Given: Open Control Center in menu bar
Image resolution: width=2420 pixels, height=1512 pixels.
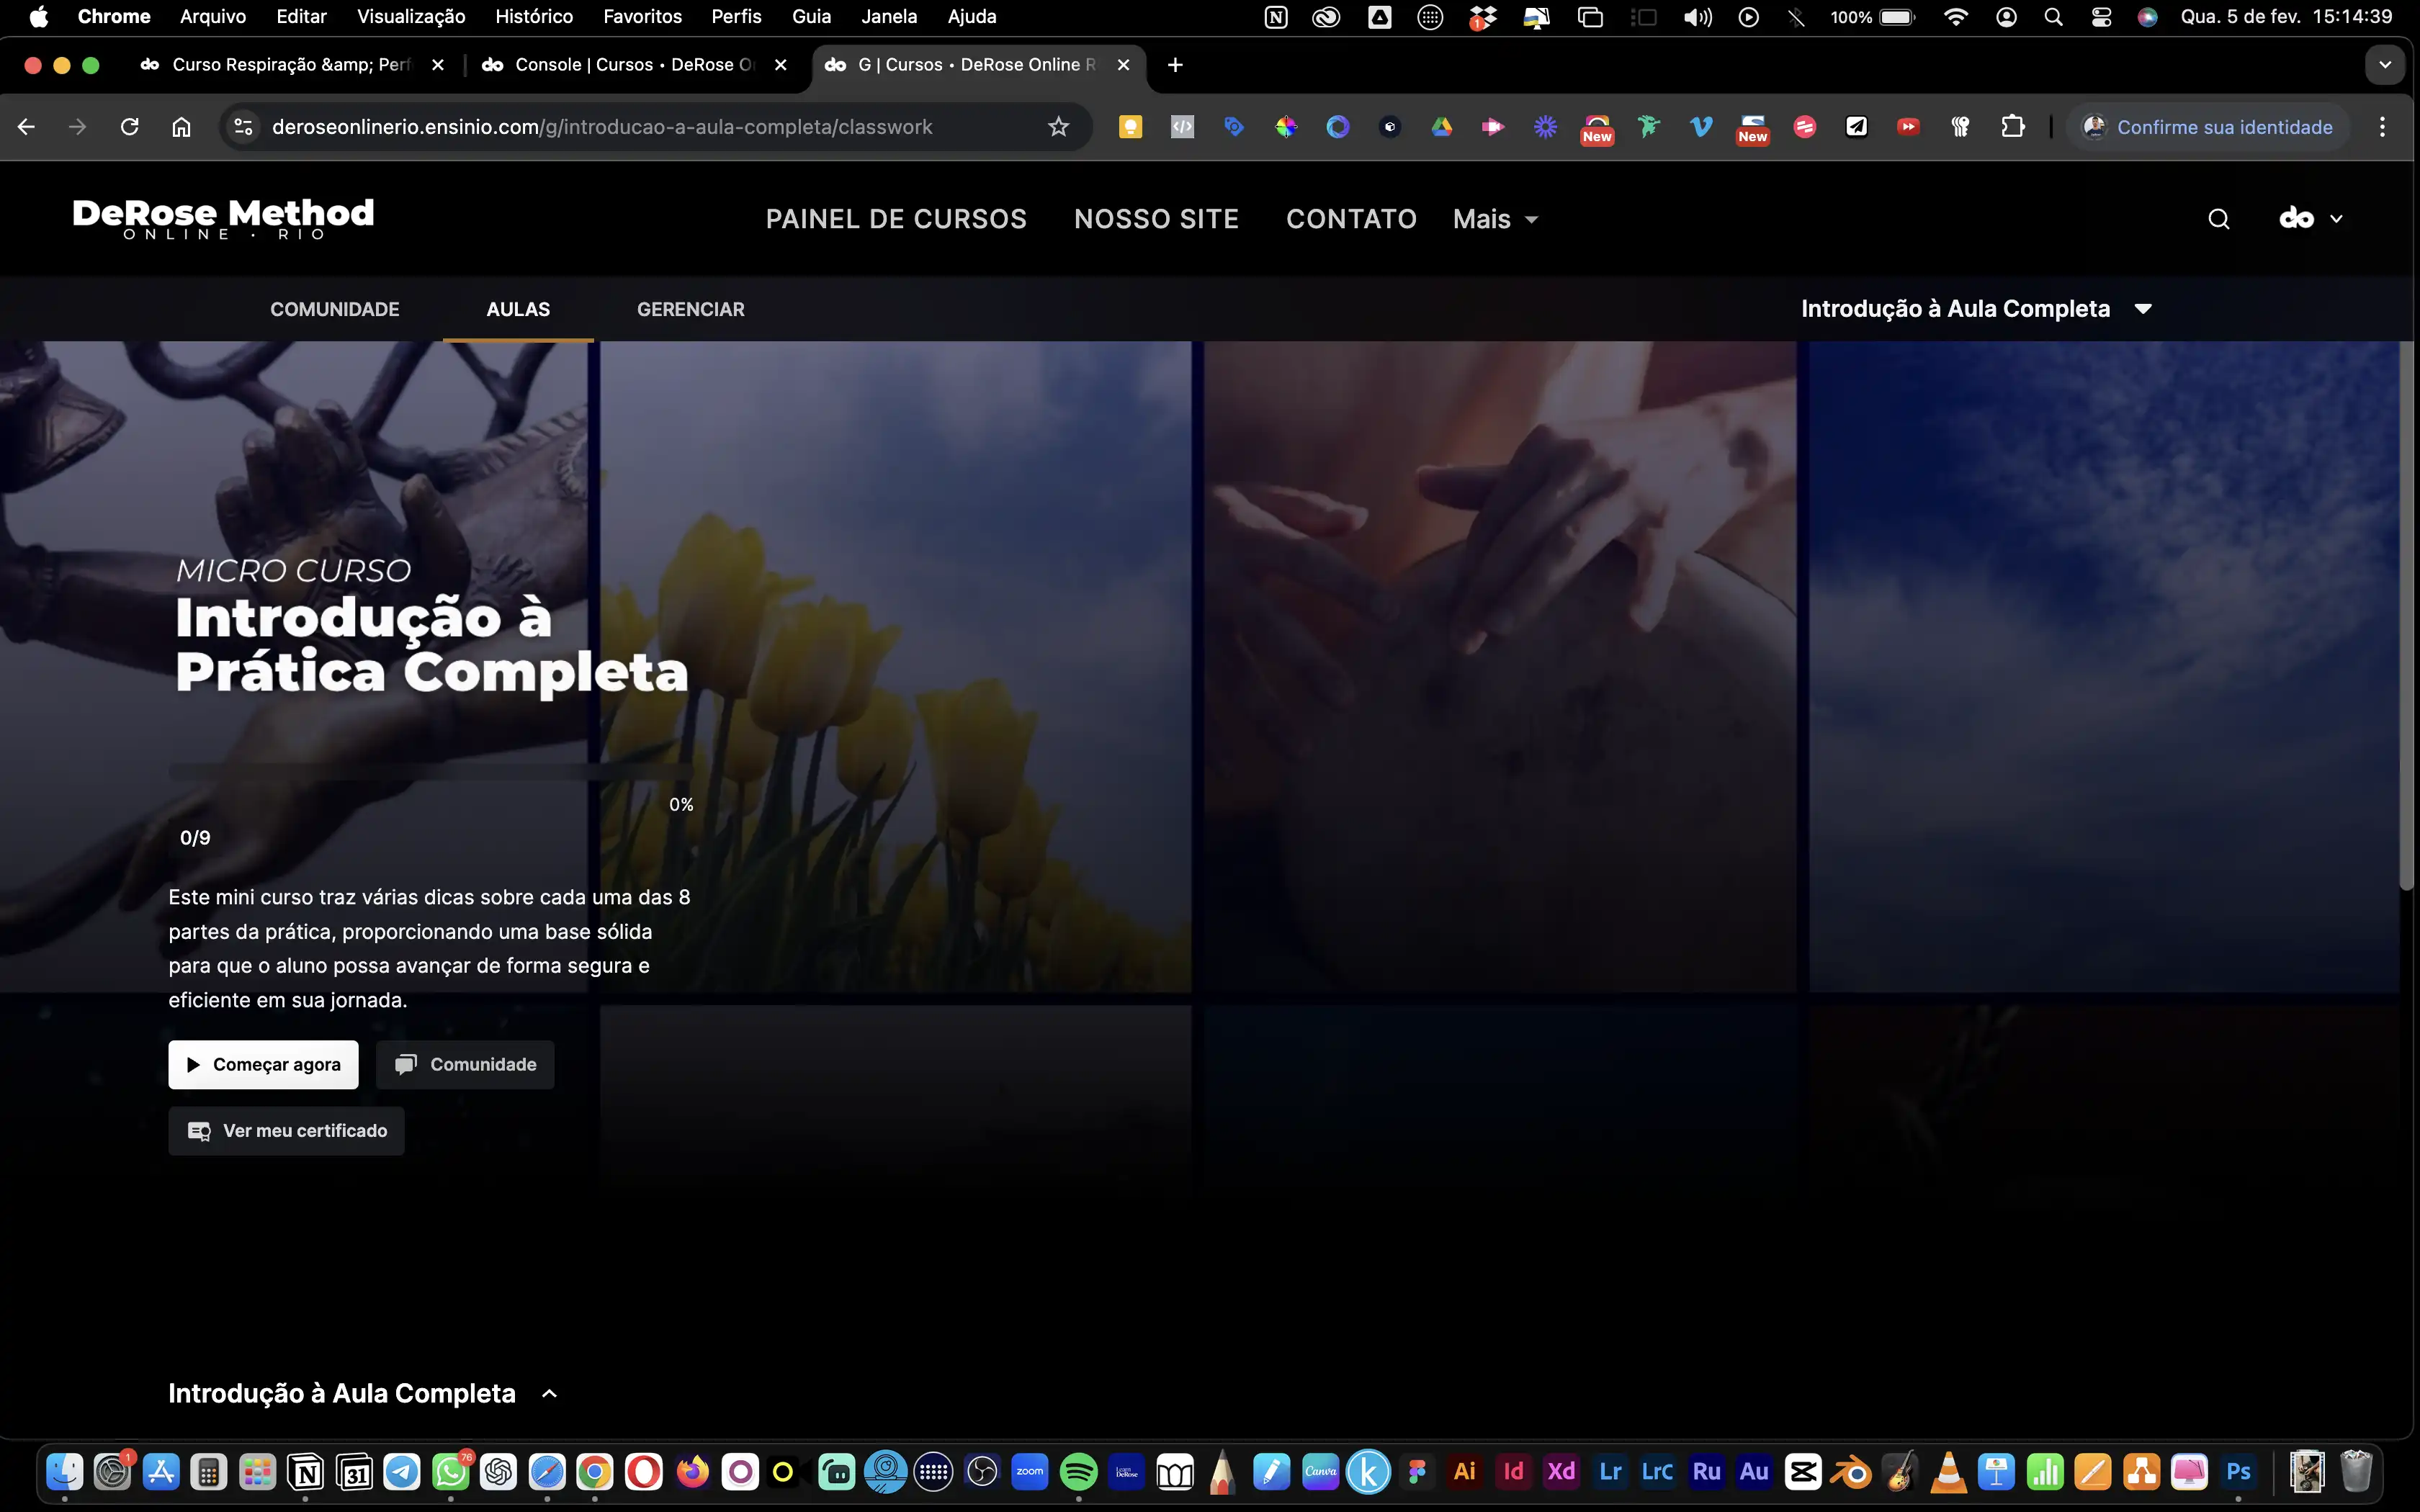Looking at the screenshot, I should click(2101, 17).
